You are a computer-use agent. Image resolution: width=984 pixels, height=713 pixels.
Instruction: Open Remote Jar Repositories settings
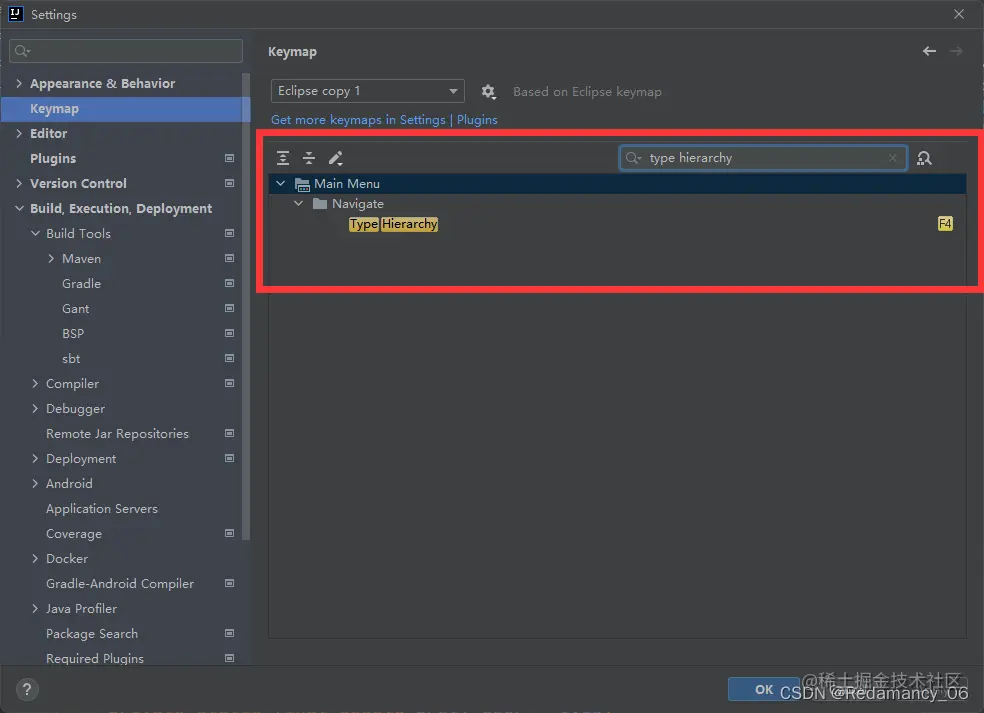pyautogui.click(x=117, y=434)
